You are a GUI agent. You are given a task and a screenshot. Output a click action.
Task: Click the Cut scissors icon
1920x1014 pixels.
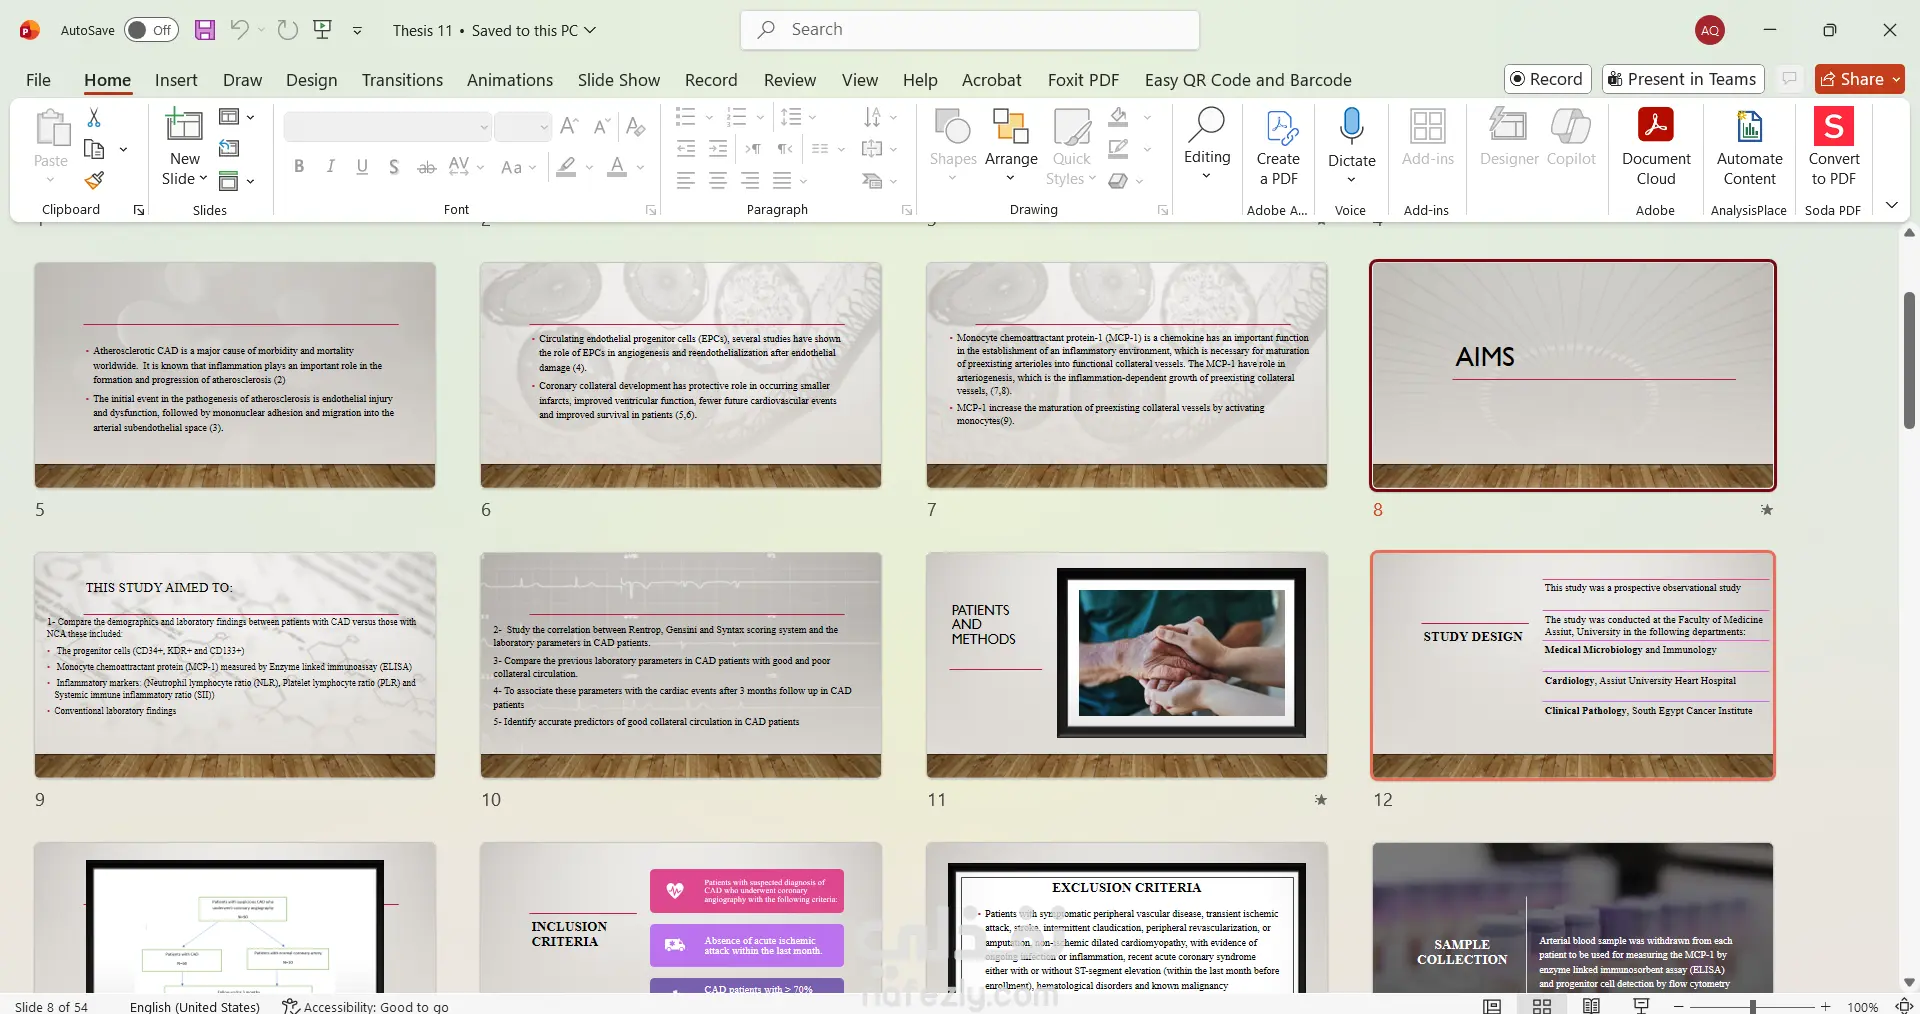tap(94, 118)
